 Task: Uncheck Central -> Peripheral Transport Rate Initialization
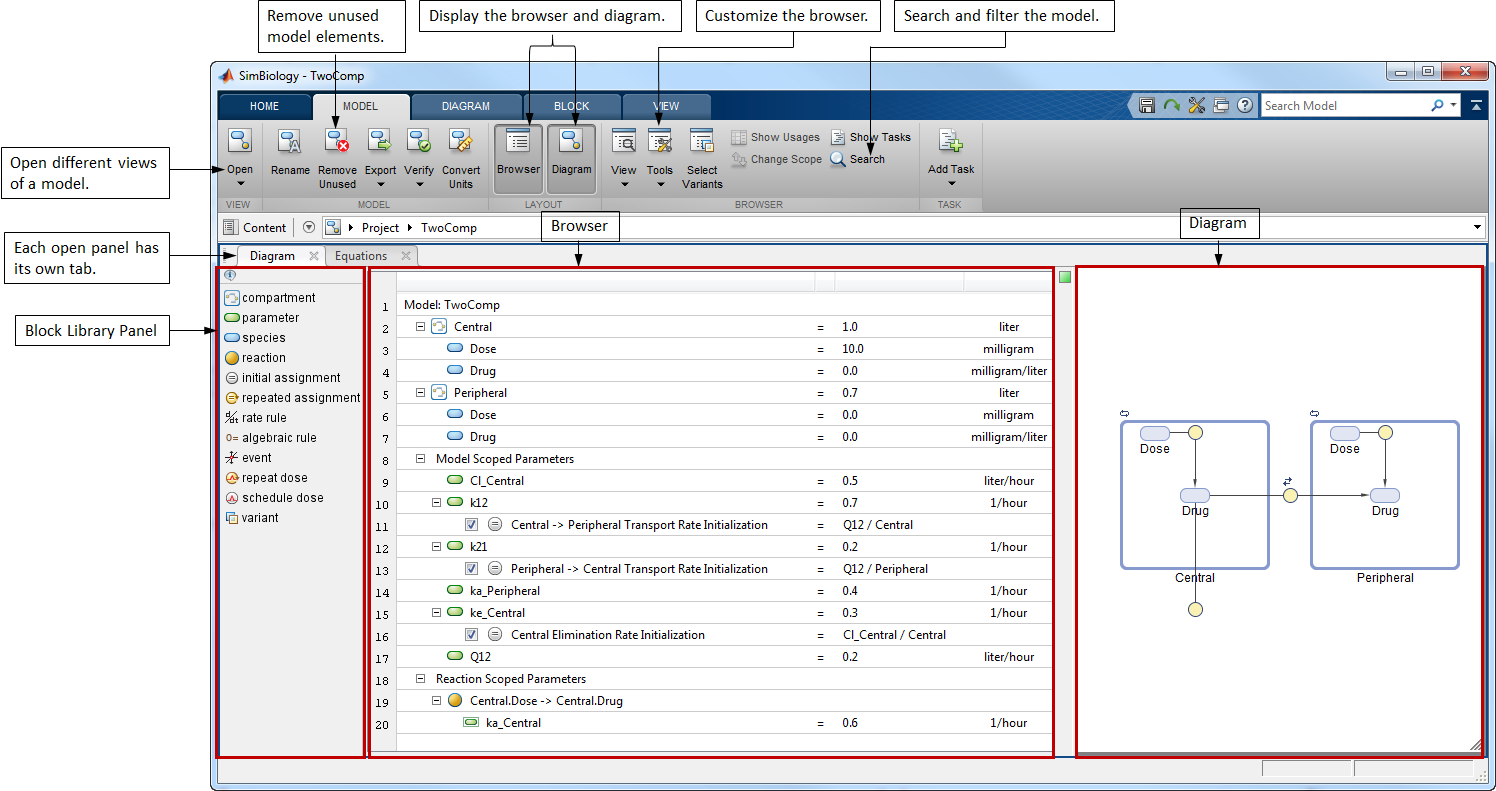[471, 525]
